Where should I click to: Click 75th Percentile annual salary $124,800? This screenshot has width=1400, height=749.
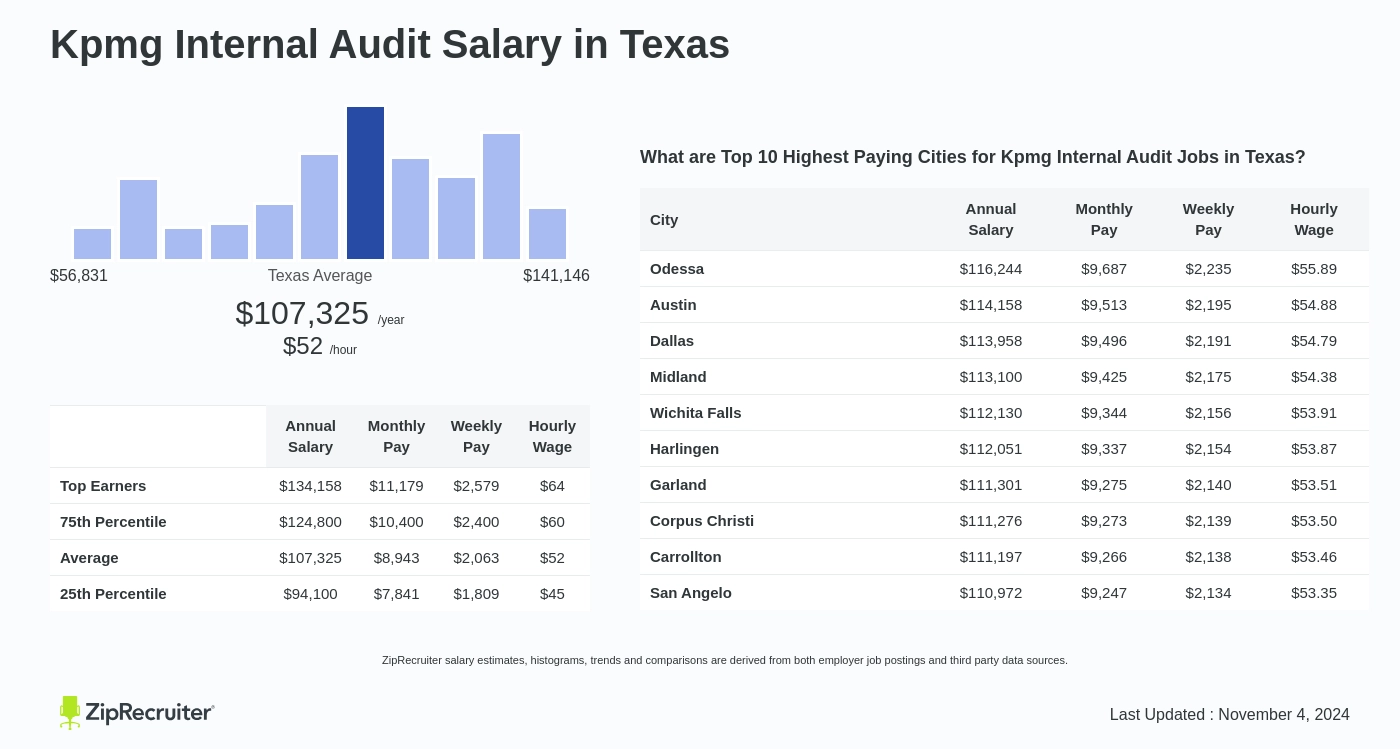(310, 522)
